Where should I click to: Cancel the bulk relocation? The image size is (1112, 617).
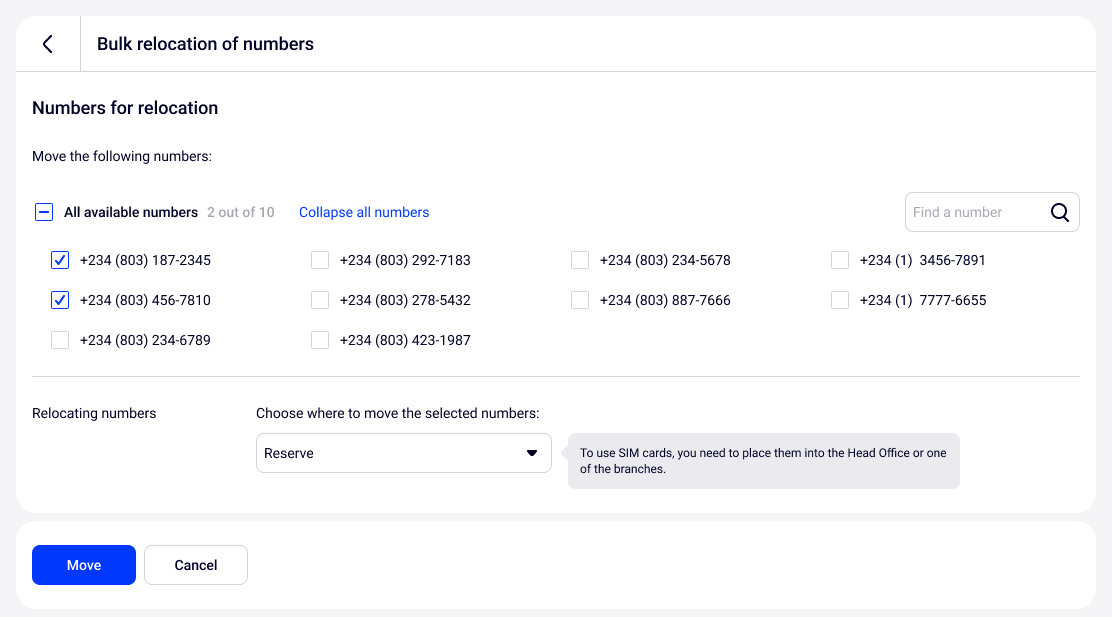pos(196,565)
